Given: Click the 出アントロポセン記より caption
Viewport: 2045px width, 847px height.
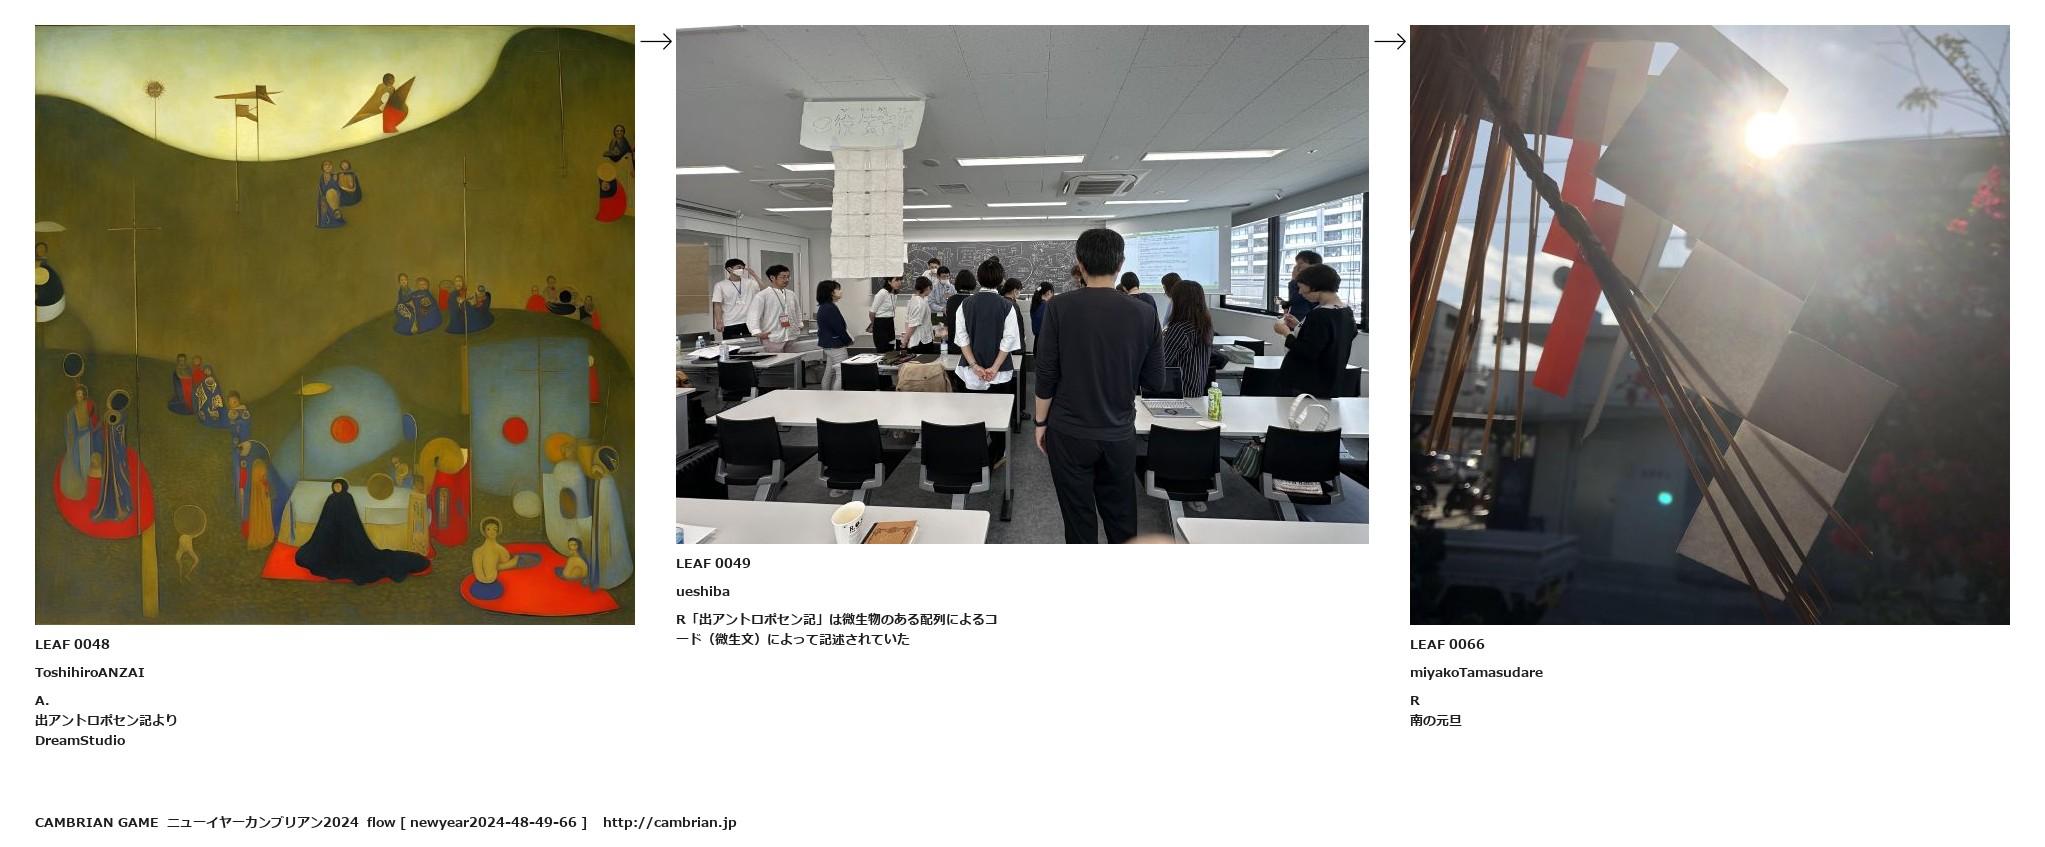Looking at the screenshot, I should (106, 720).
